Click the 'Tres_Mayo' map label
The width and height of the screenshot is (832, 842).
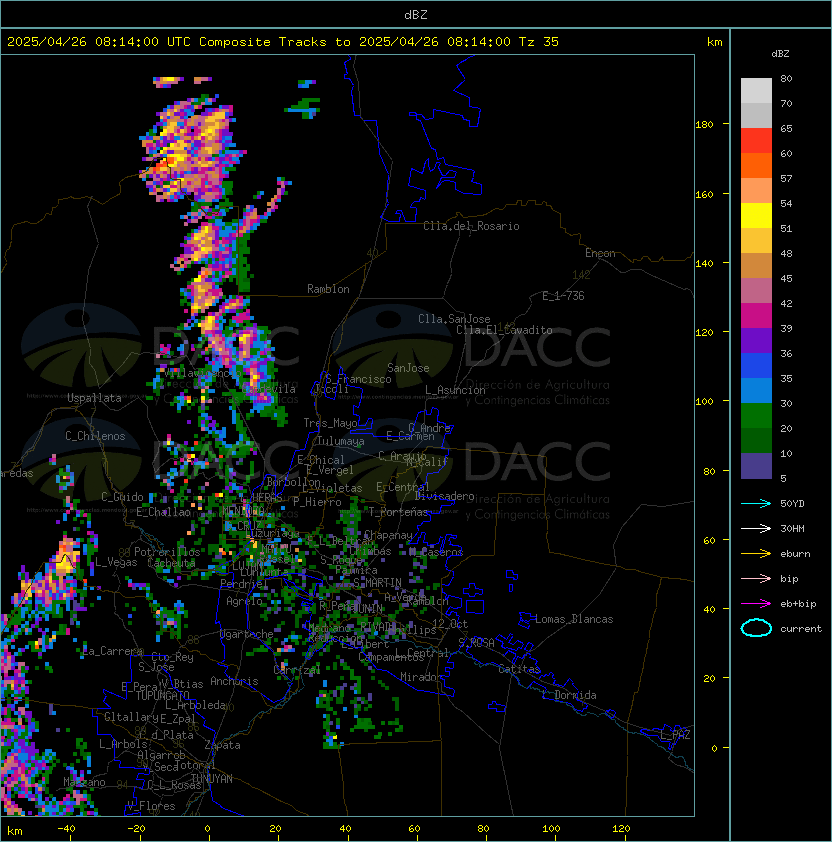coord(330,423)
